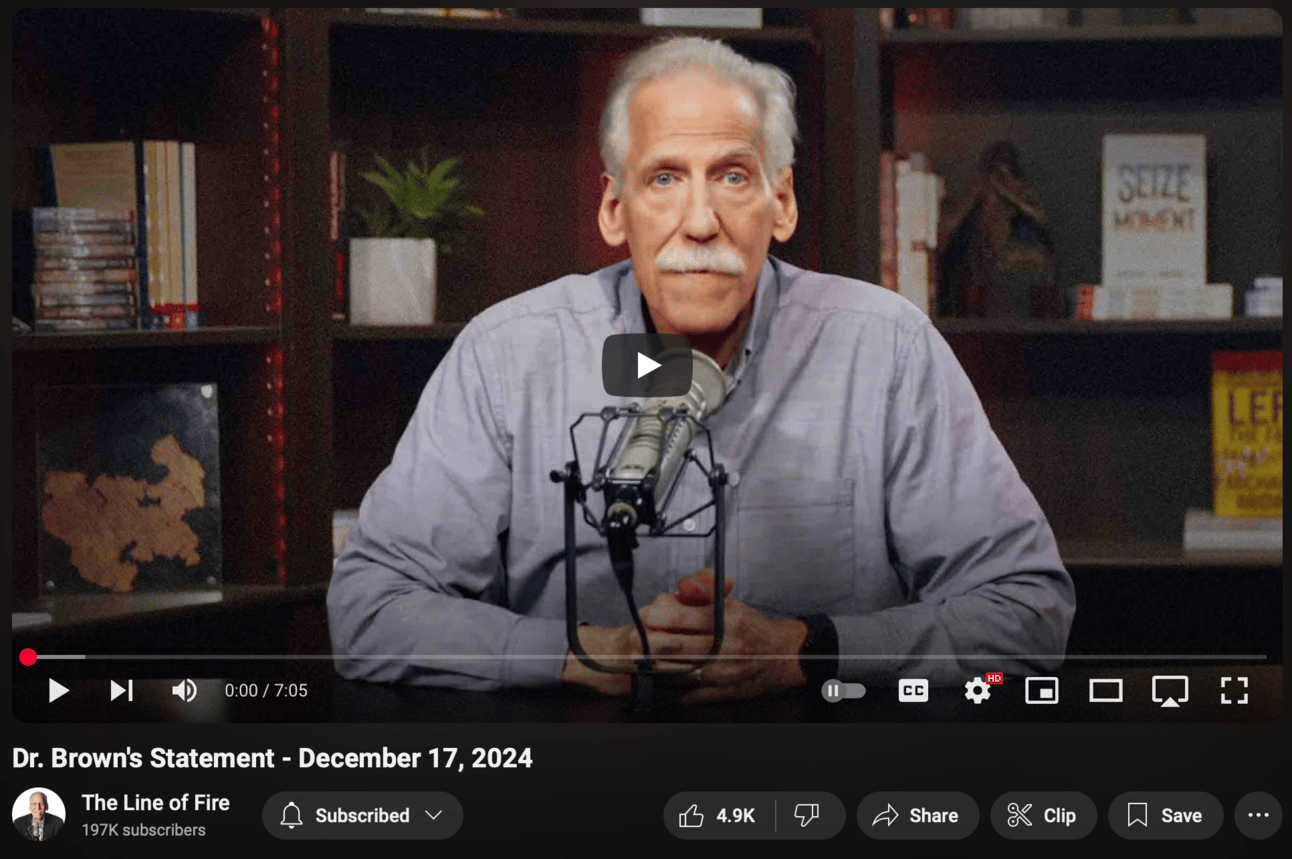The width and height of the screenshot is (1292, 859).
Task: Save video to a playlist
Action: tap(1165, 816)
